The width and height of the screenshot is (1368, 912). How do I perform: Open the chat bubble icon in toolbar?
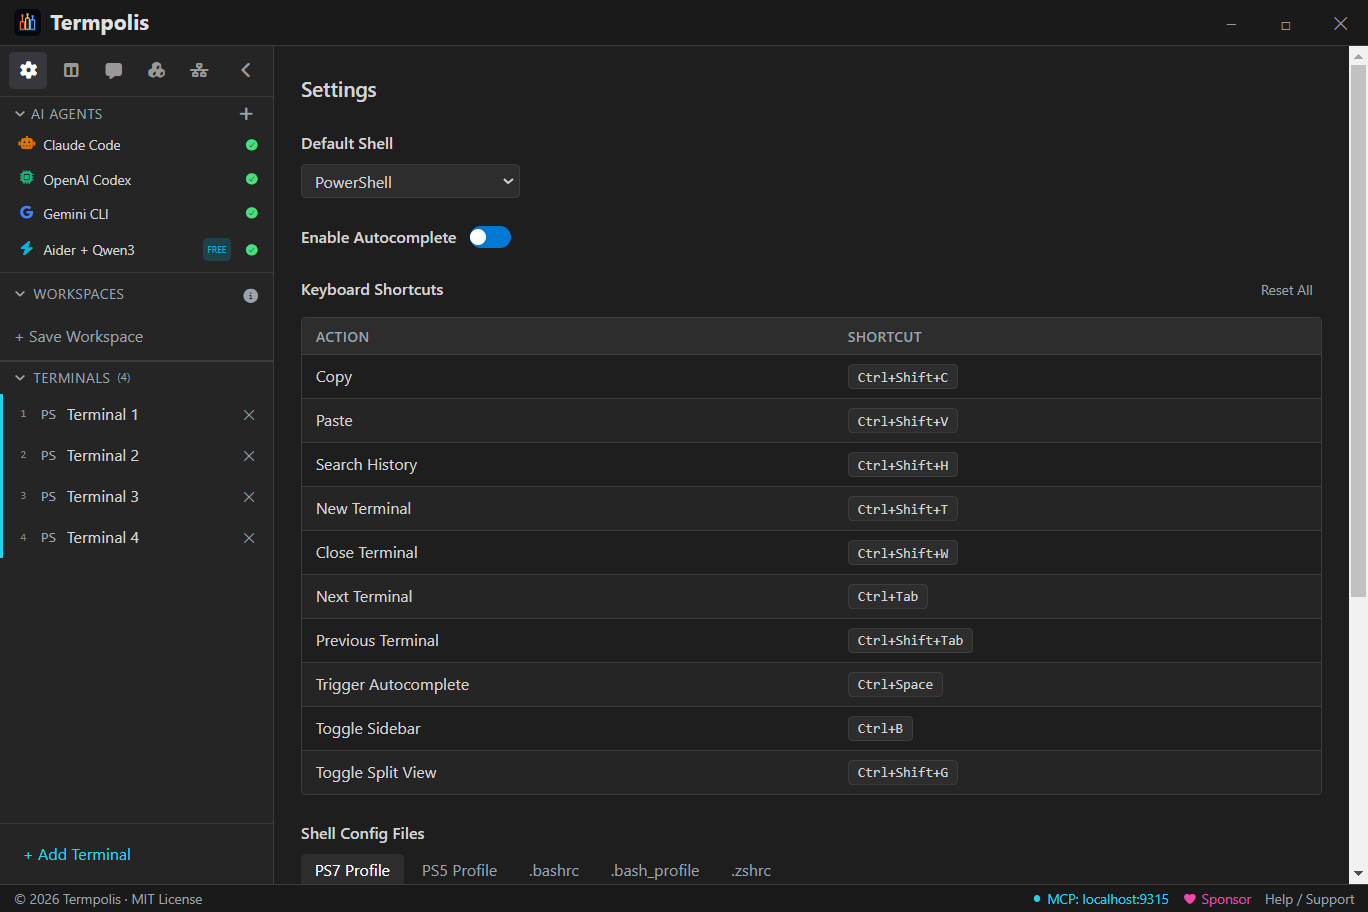[x=113, y=70]
